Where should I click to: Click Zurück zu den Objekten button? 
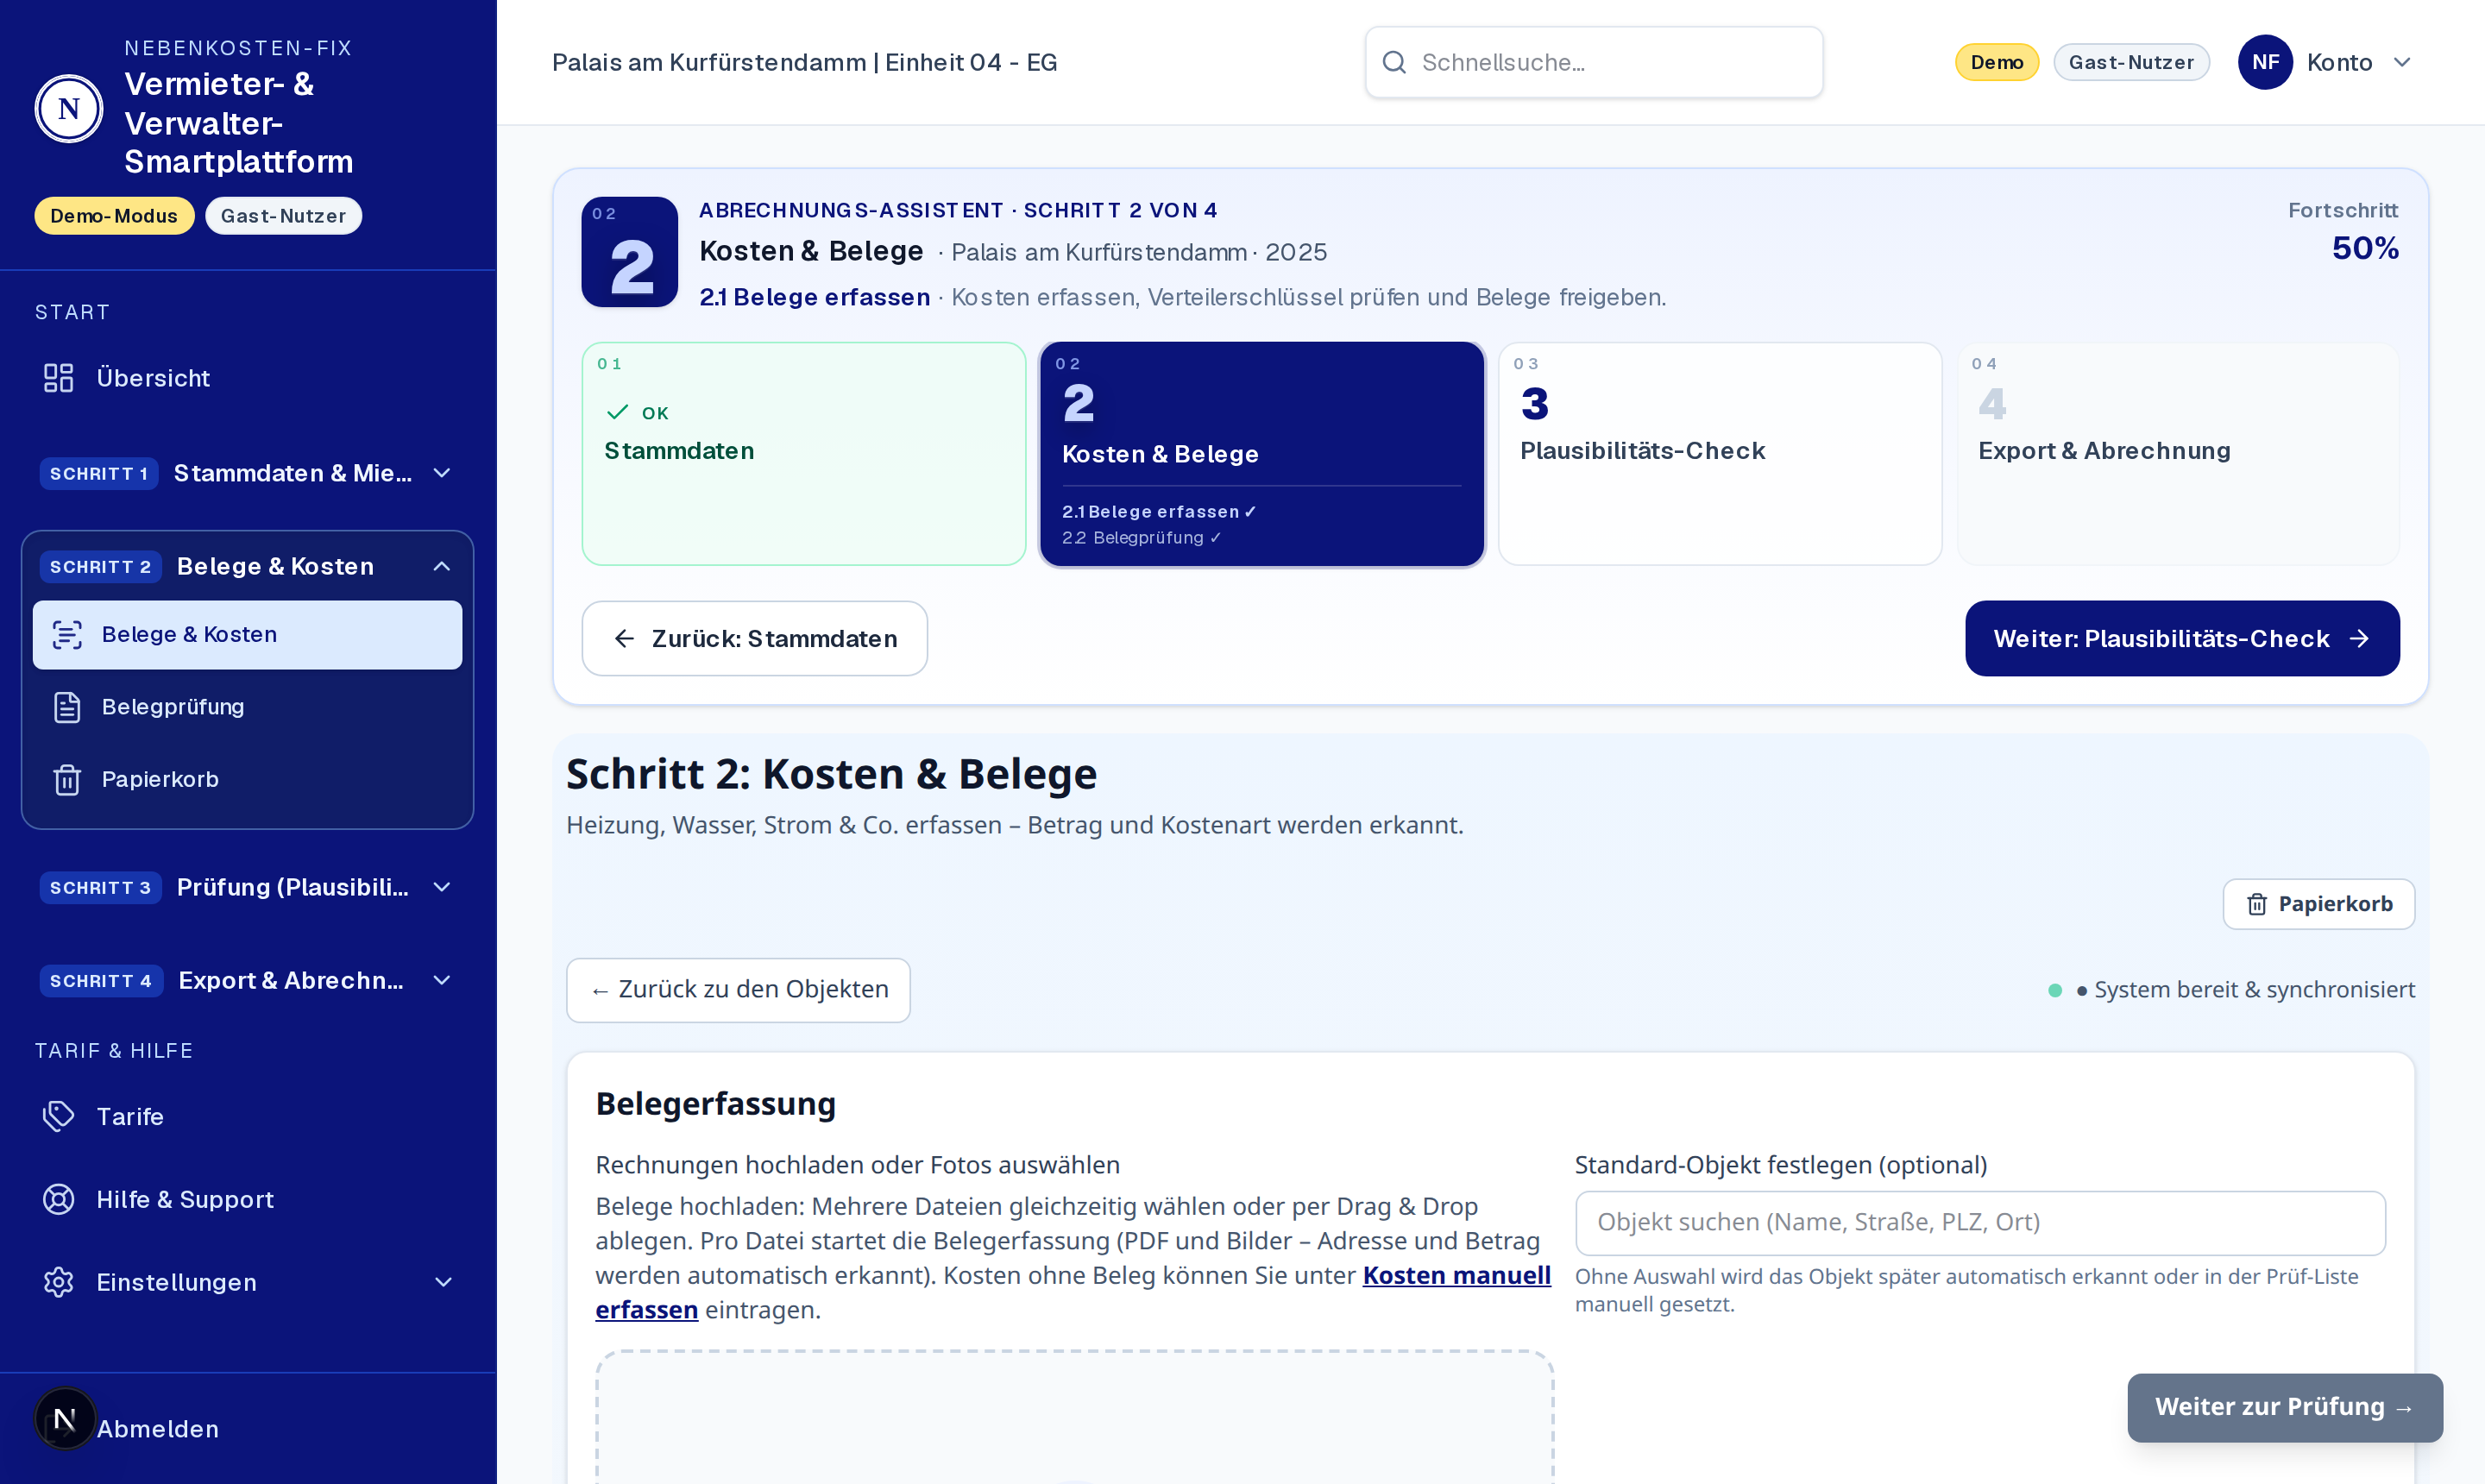(x=738, y=989)
